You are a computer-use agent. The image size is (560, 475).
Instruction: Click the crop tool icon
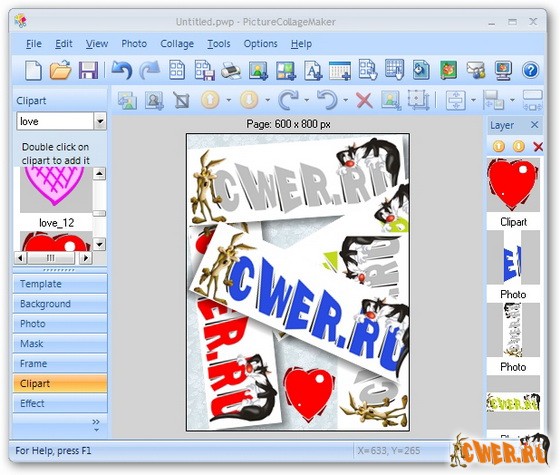pos(181,100)
